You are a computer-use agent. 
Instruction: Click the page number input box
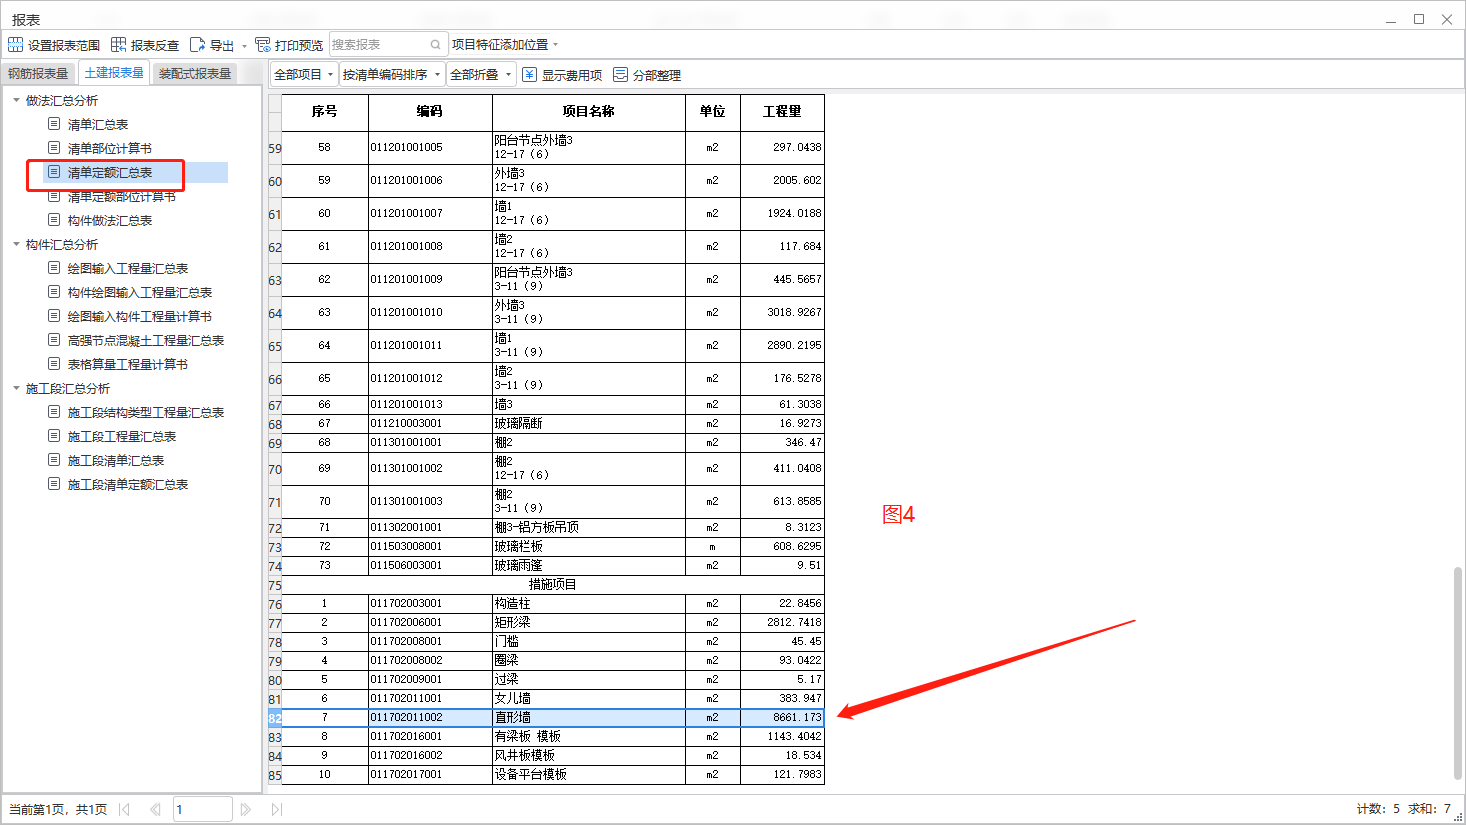(x=203, y=809)
